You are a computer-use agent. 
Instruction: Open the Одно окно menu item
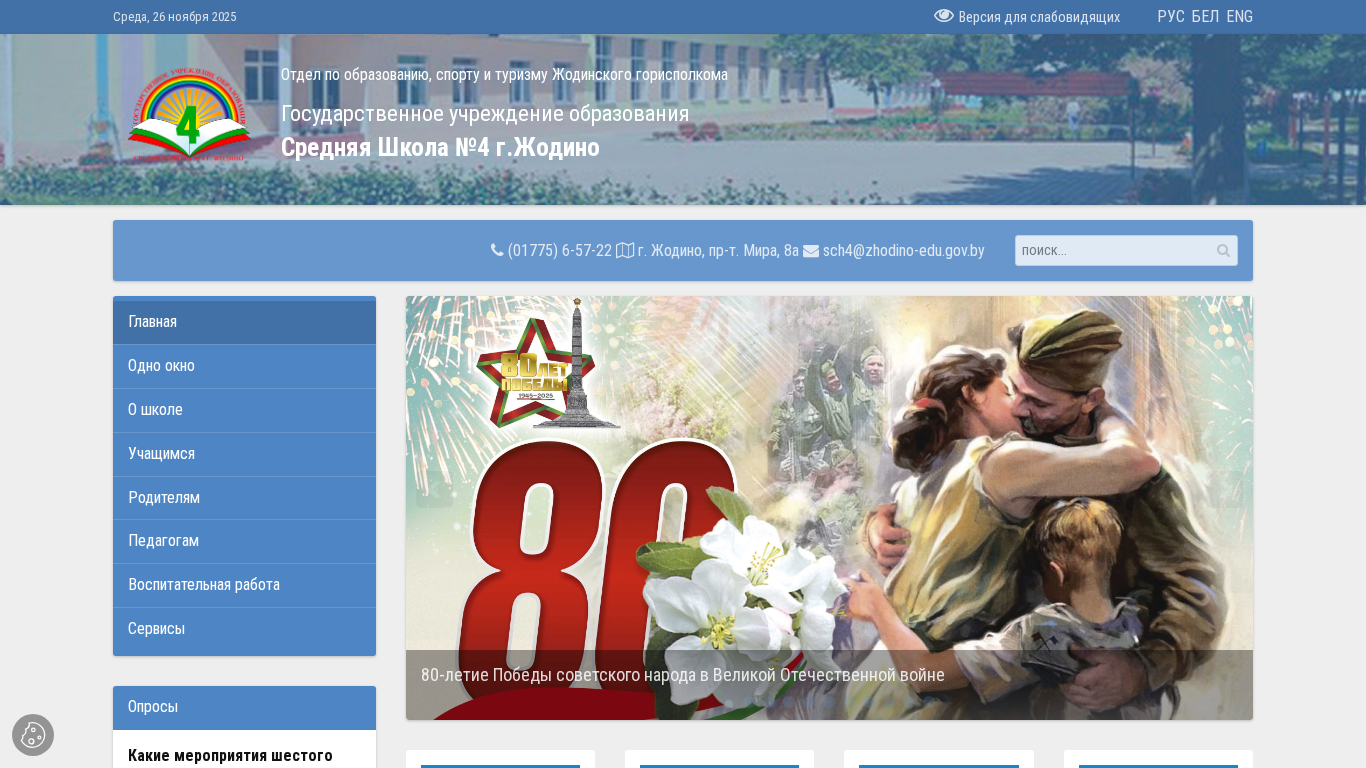[244, 366]
